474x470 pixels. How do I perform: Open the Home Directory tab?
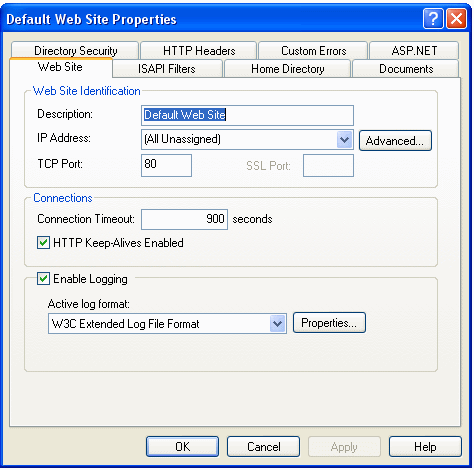point(288,69)
